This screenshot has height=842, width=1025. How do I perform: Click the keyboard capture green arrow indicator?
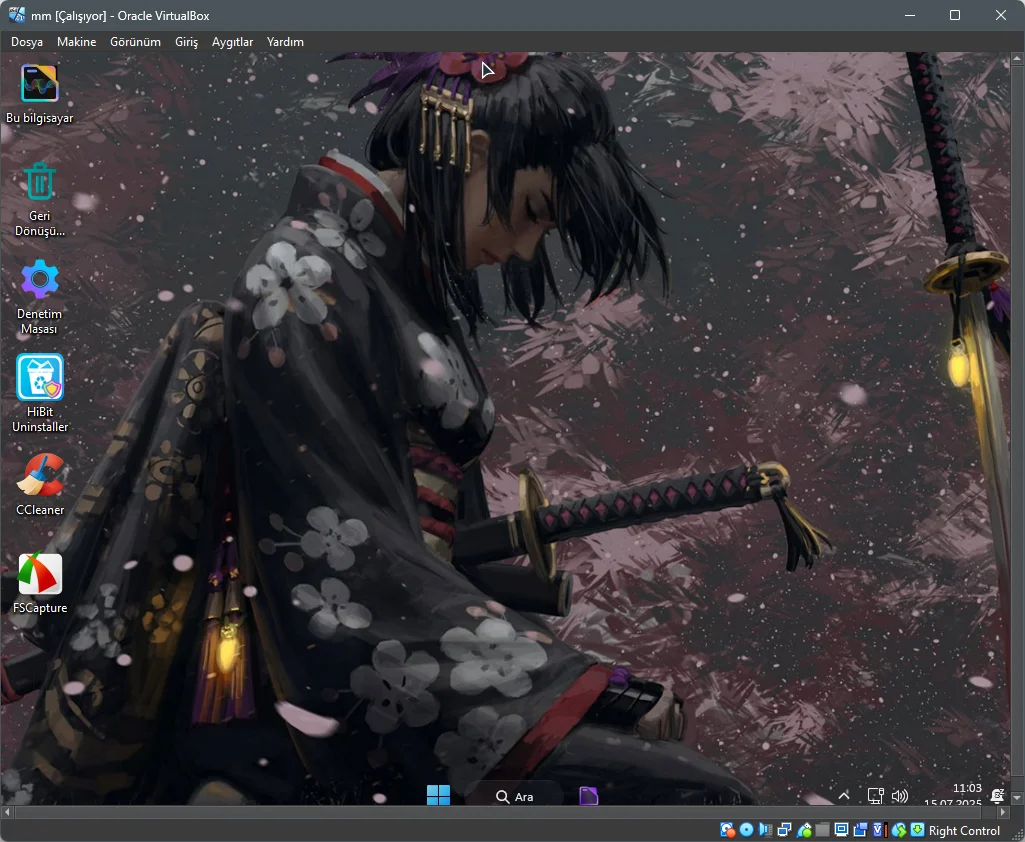(x=917, y=830)
